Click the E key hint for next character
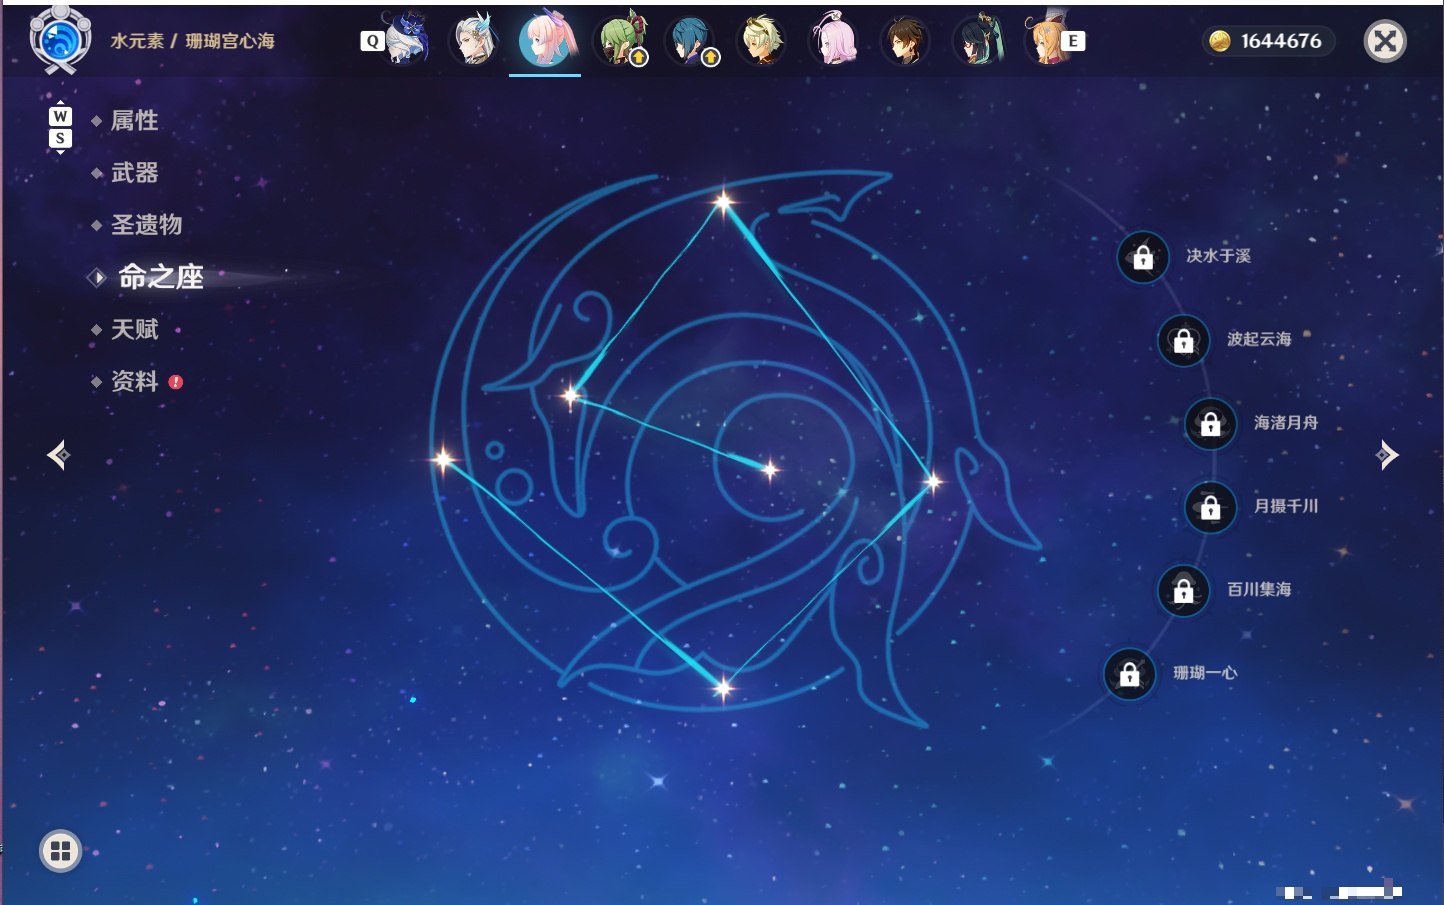The width and height of the screenshot is (1444, 905). pyautogui.click(x=1073, y=41)
